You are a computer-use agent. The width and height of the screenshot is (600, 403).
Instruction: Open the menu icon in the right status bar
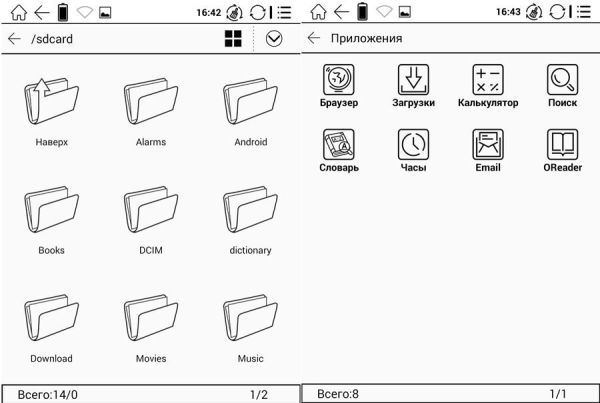[x=585, y=13]
